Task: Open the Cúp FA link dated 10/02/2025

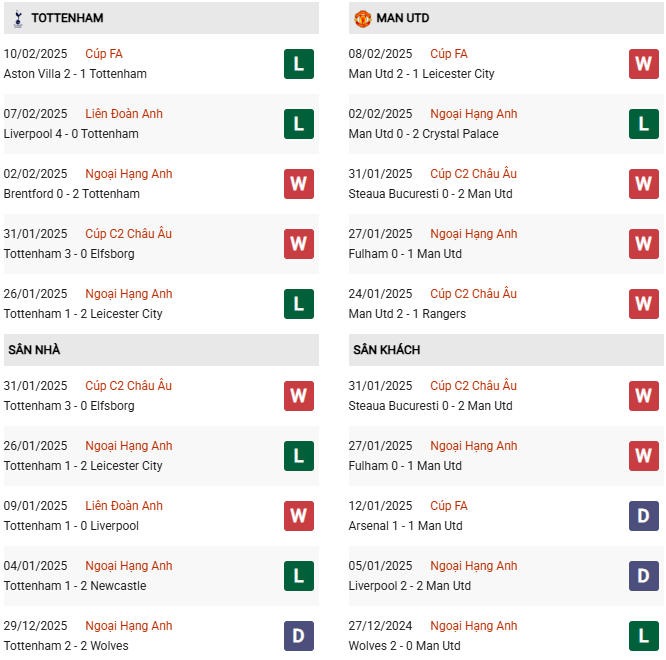Action: click(104, 54)
